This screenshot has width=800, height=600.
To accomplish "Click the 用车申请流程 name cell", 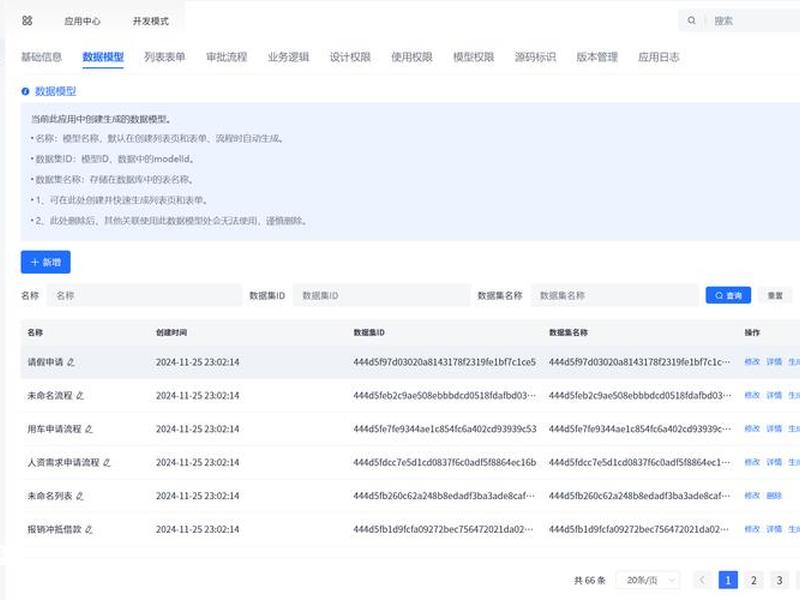I will pos(55,429).
